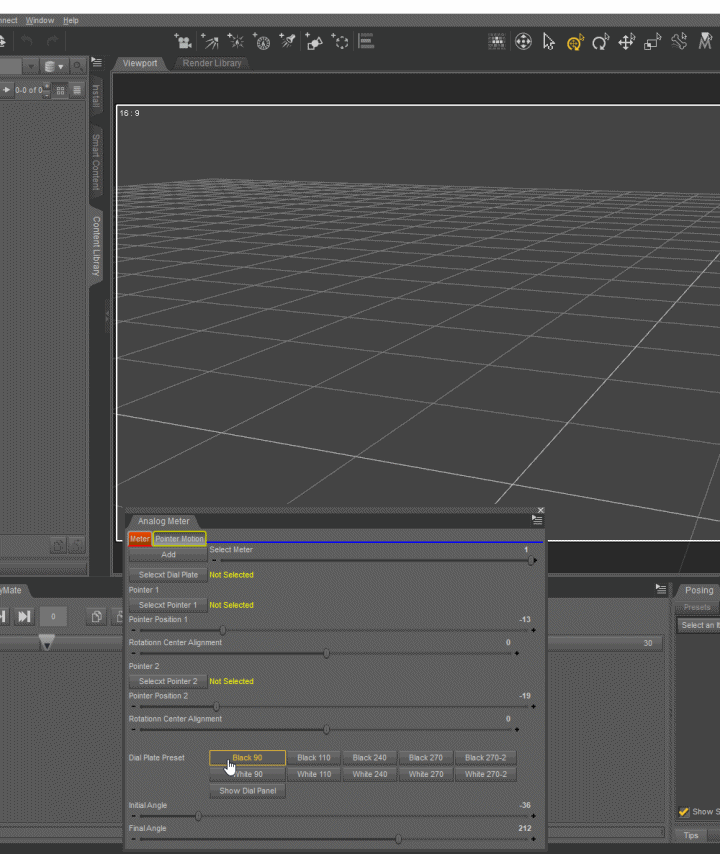The image size is (720, 854).
Task: Click the Selecxt Dial Plate button
Action: click(x=168, y=575)
